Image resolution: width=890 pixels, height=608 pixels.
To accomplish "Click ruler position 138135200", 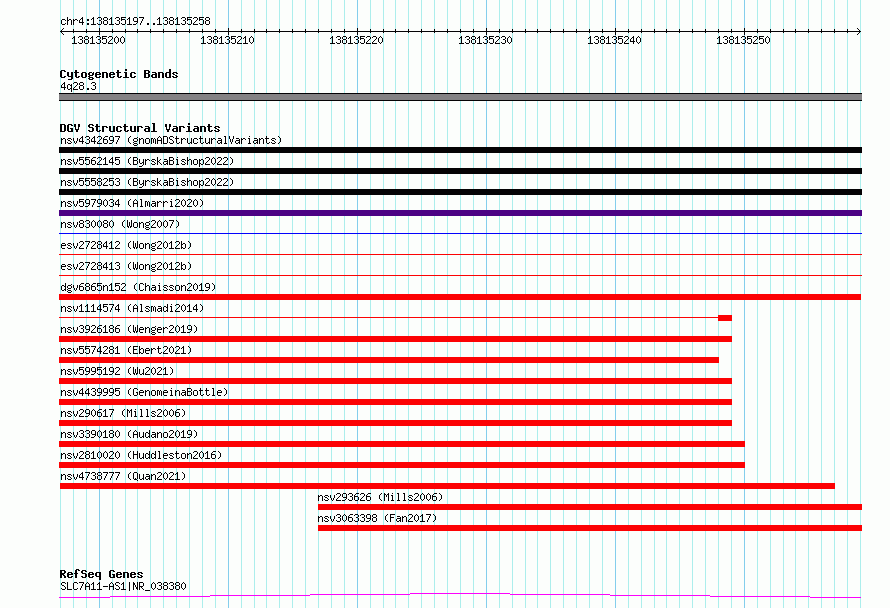I will coord(98,40).
